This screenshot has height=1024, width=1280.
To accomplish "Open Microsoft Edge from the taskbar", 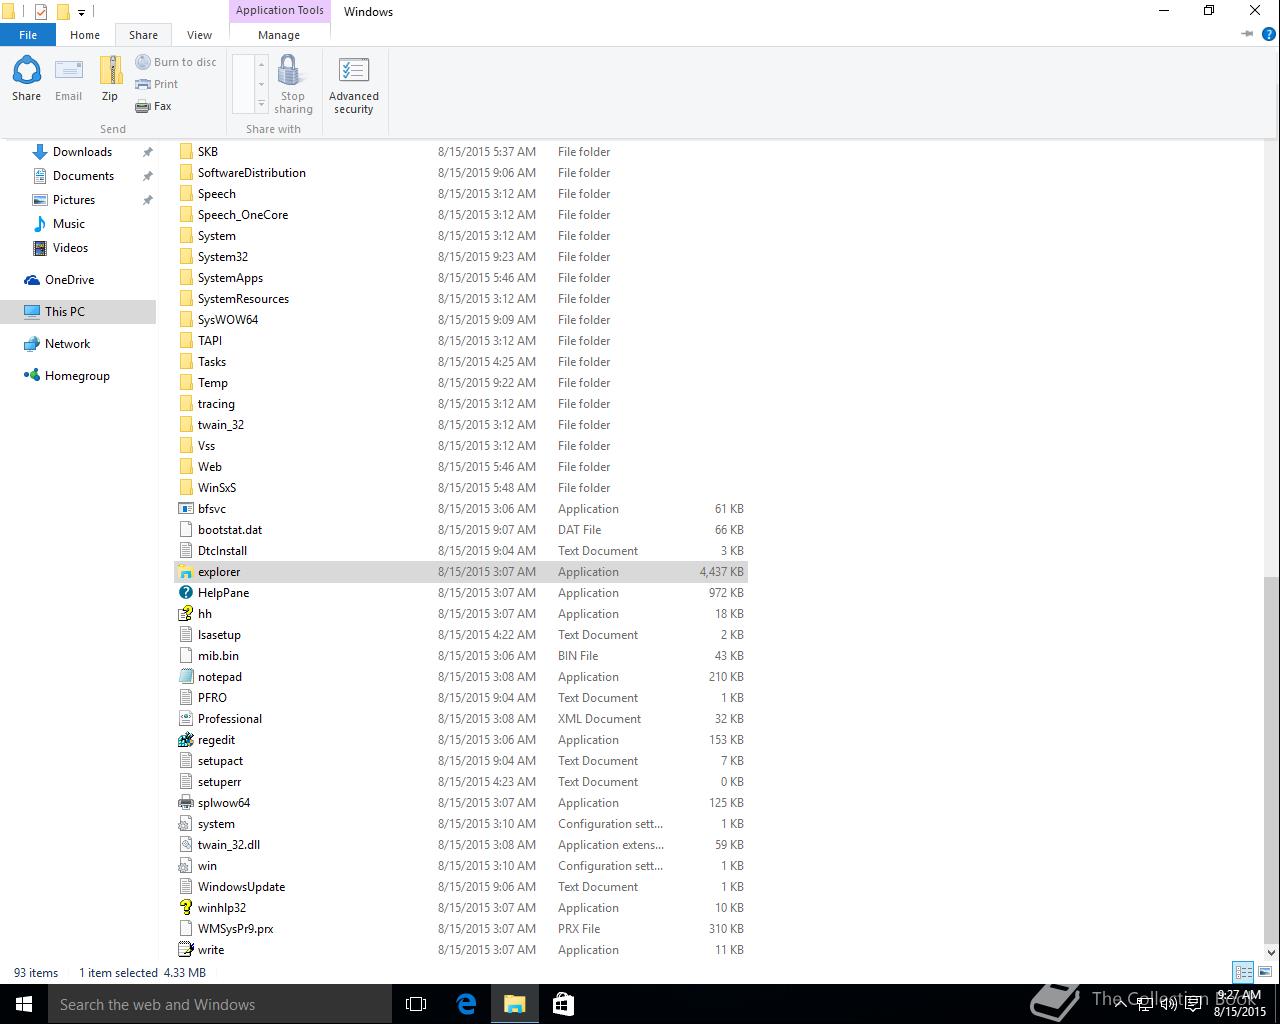I will [466, 1004].
